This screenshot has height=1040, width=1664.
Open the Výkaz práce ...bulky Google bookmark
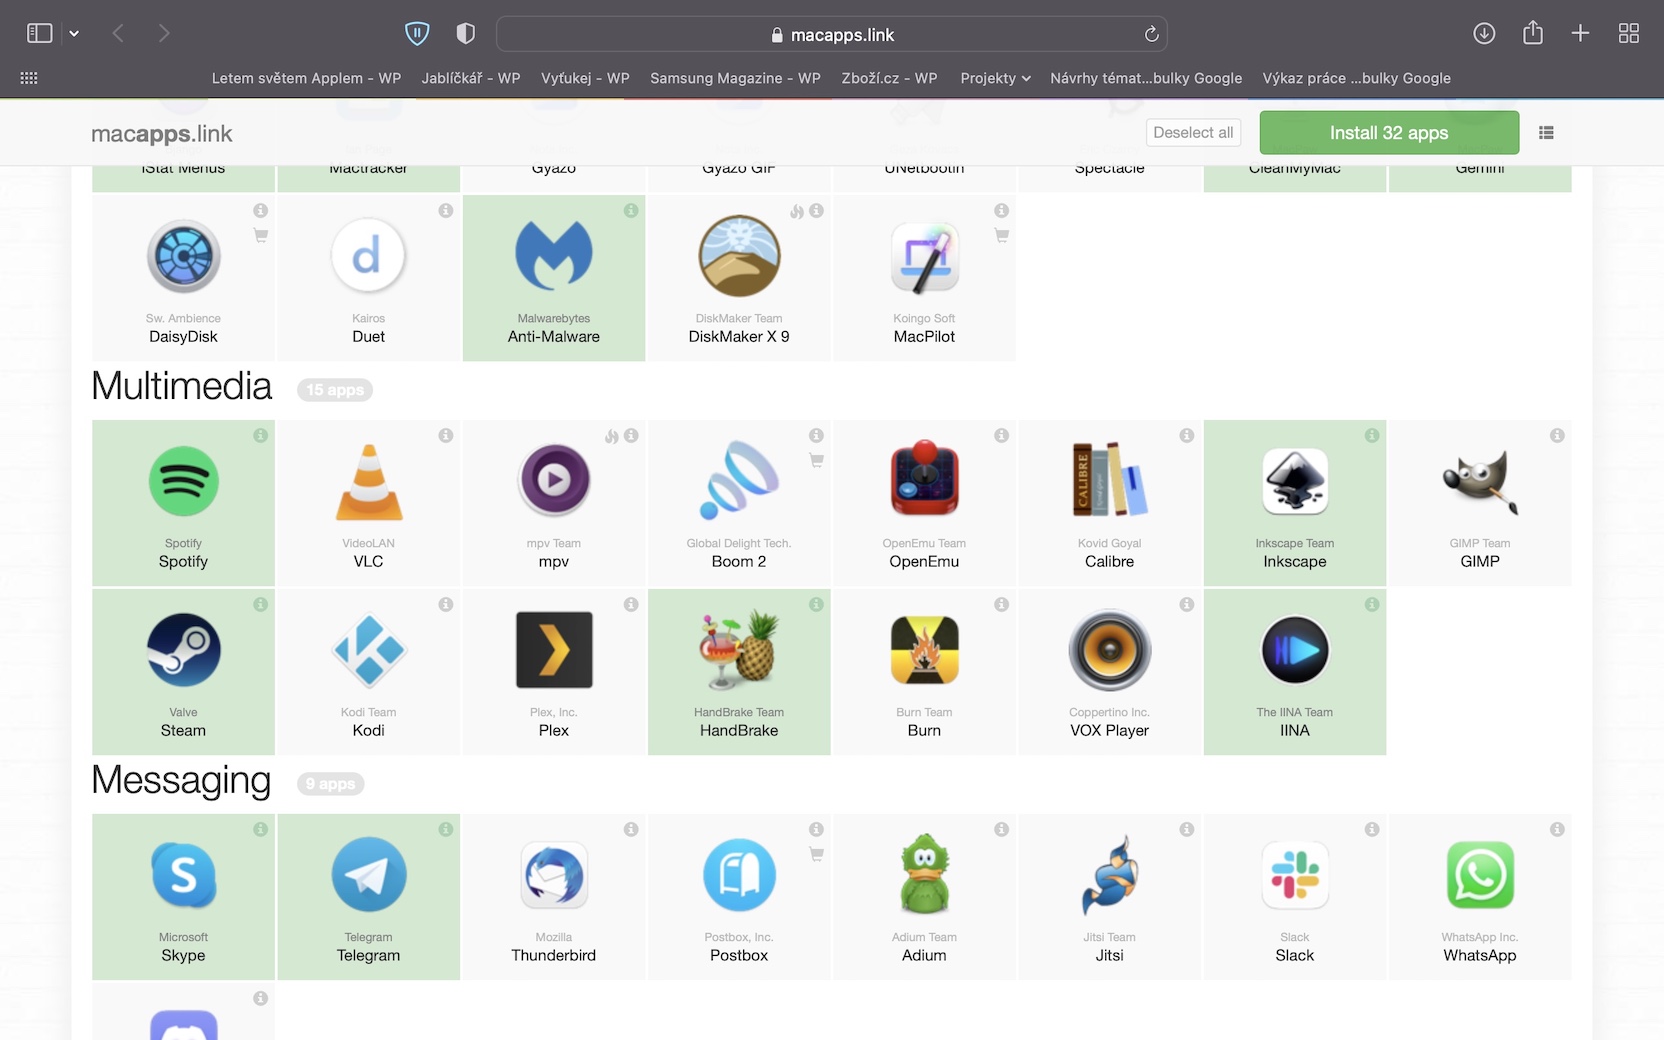[1356, 78]
